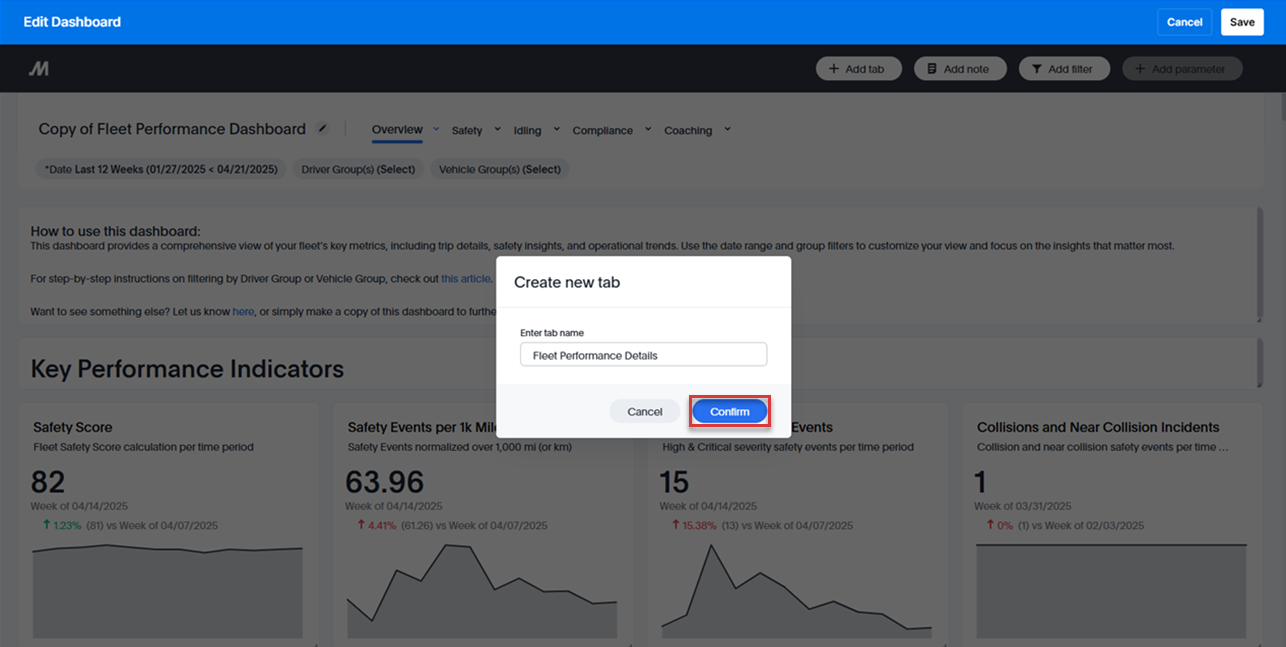The height and width of the screenshot is (647, 1286).
Task: Switch to the Compliance tab
Action: 602,130
